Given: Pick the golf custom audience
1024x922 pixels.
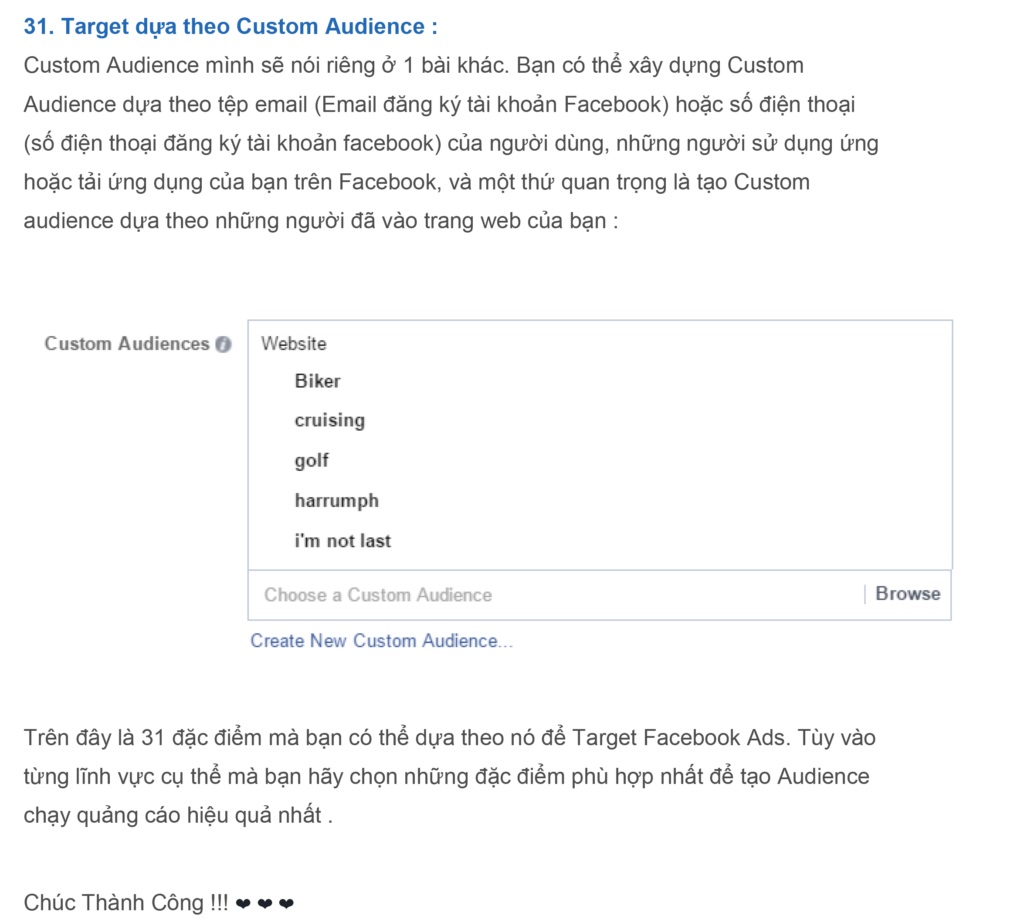Looking at the screenshot, I should pos(311,460).
